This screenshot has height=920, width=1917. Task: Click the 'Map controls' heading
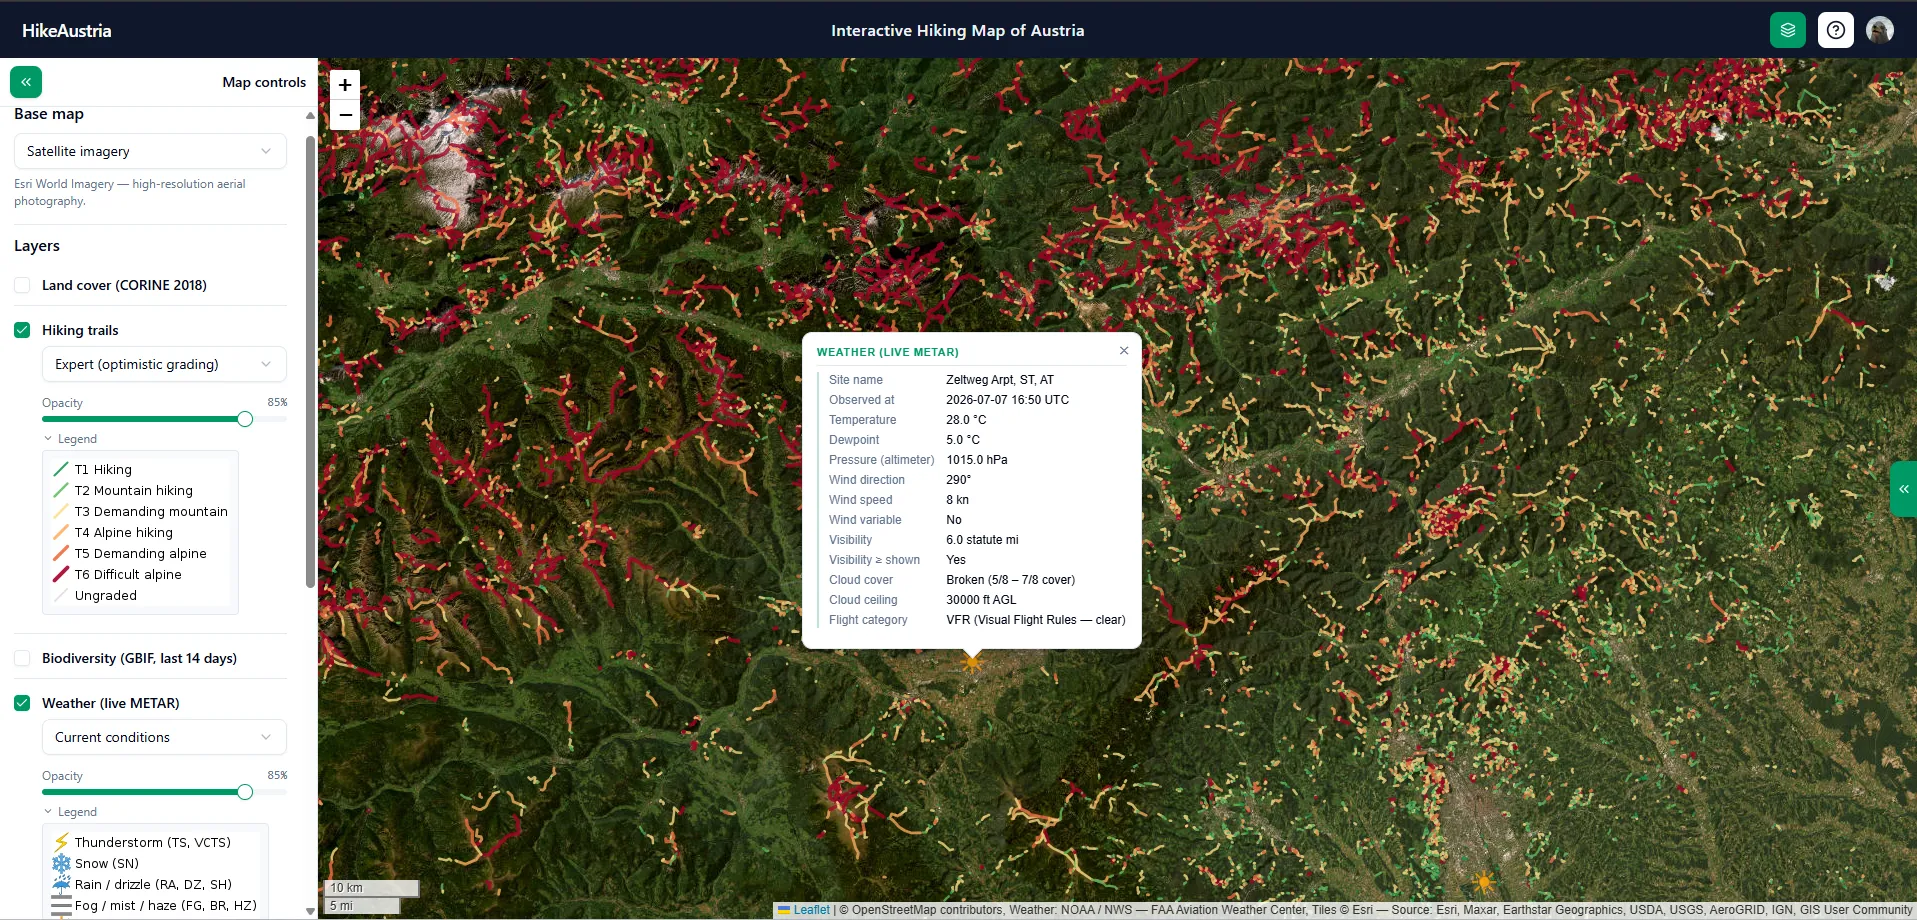pyautogui.click(x=264, y=82)
